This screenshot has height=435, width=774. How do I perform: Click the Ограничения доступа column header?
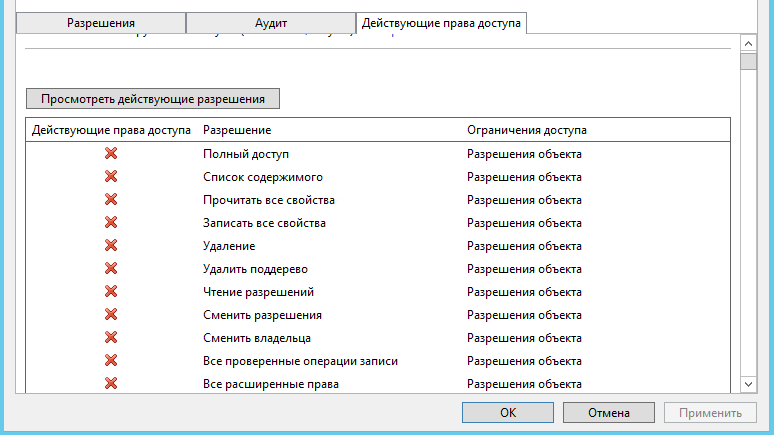pos(527,130)
